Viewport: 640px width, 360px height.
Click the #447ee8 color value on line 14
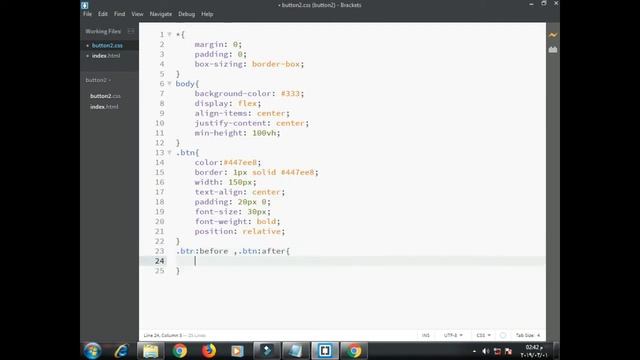click(x=240, y=162)
